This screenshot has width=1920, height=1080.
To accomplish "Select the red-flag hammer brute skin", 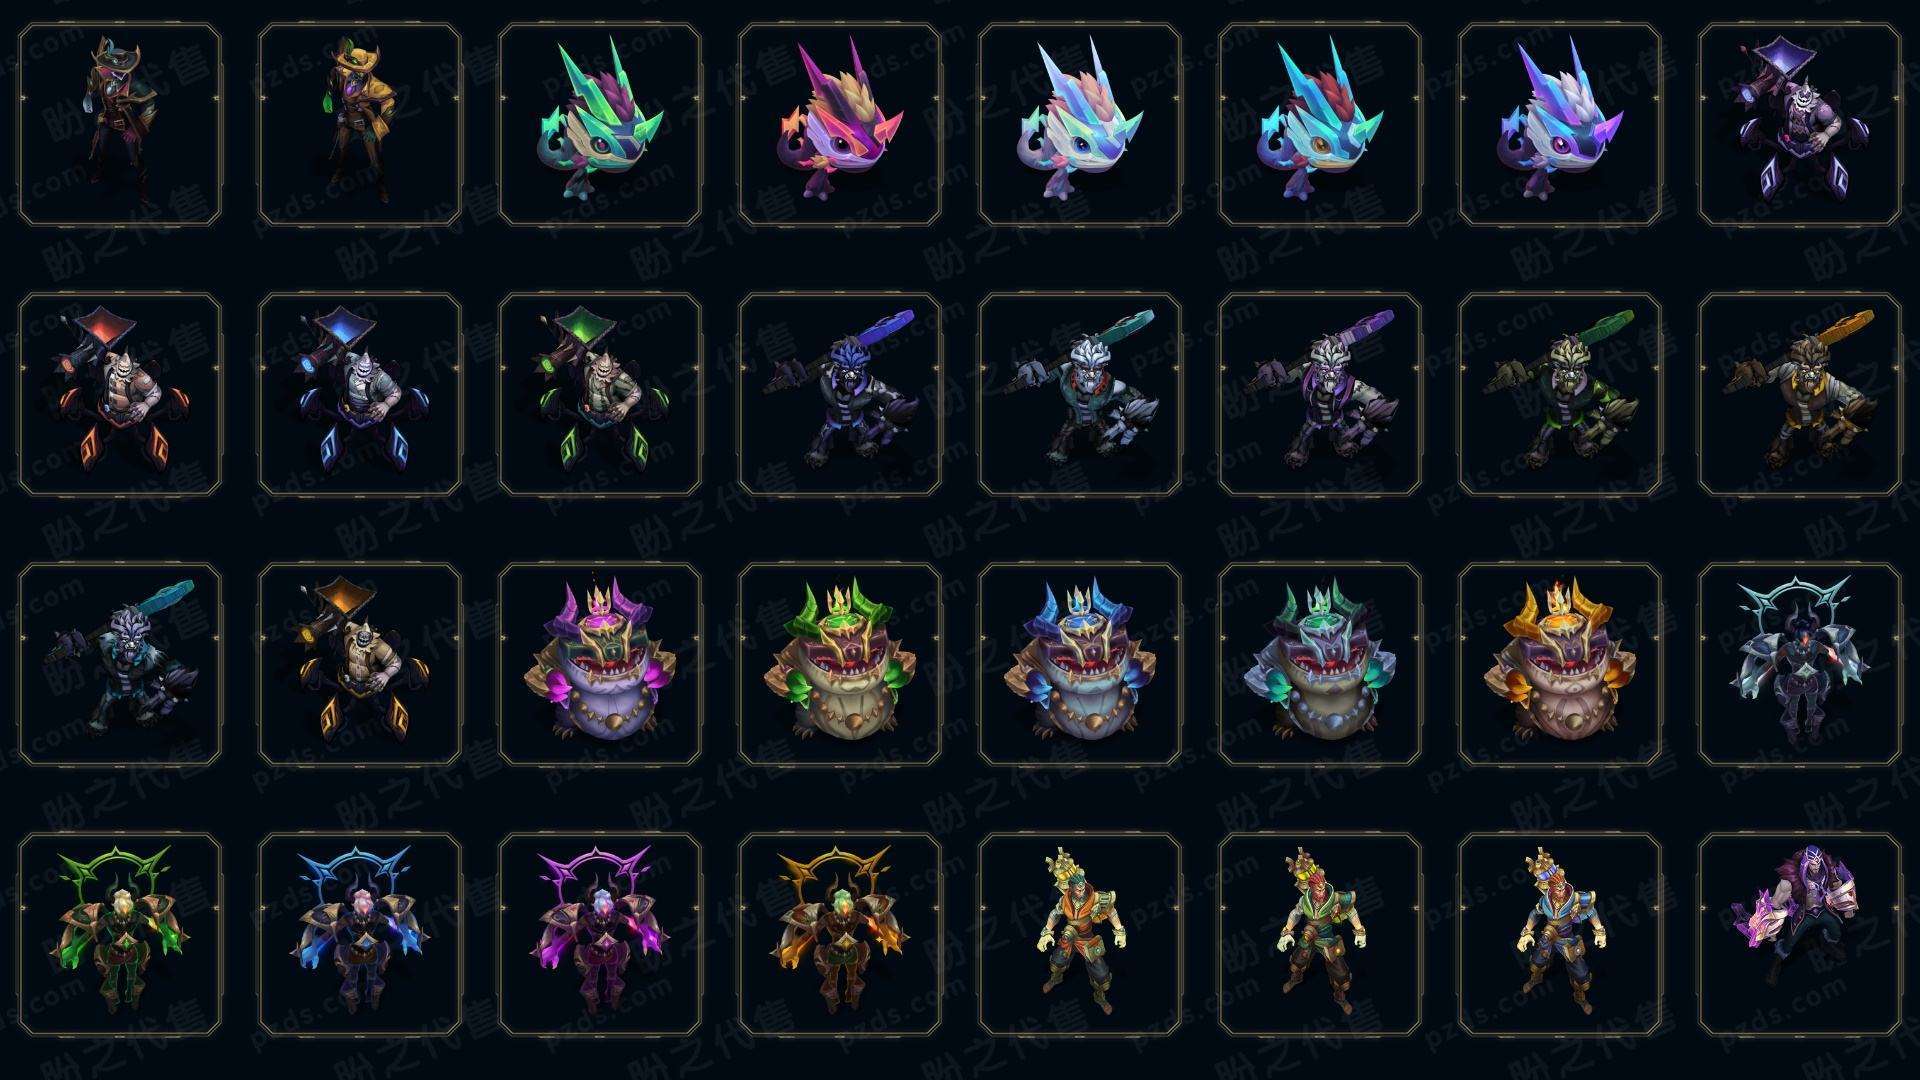I will click(120, 394).
